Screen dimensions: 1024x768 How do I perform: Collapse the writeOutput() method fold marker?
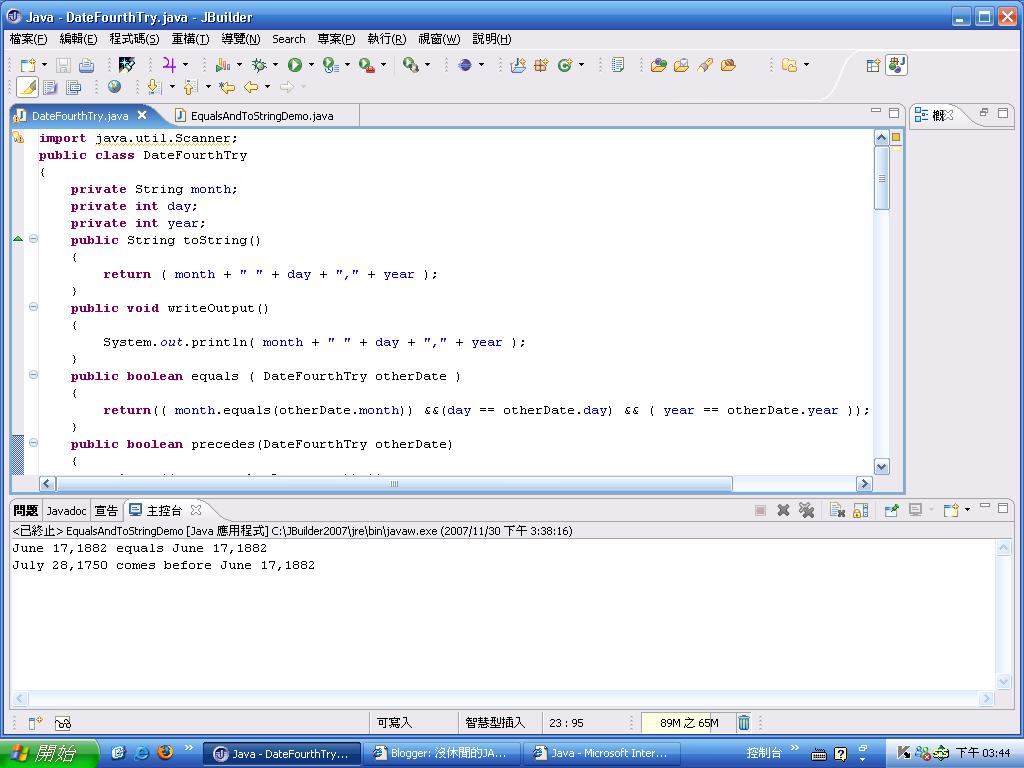tap(33, 307)
